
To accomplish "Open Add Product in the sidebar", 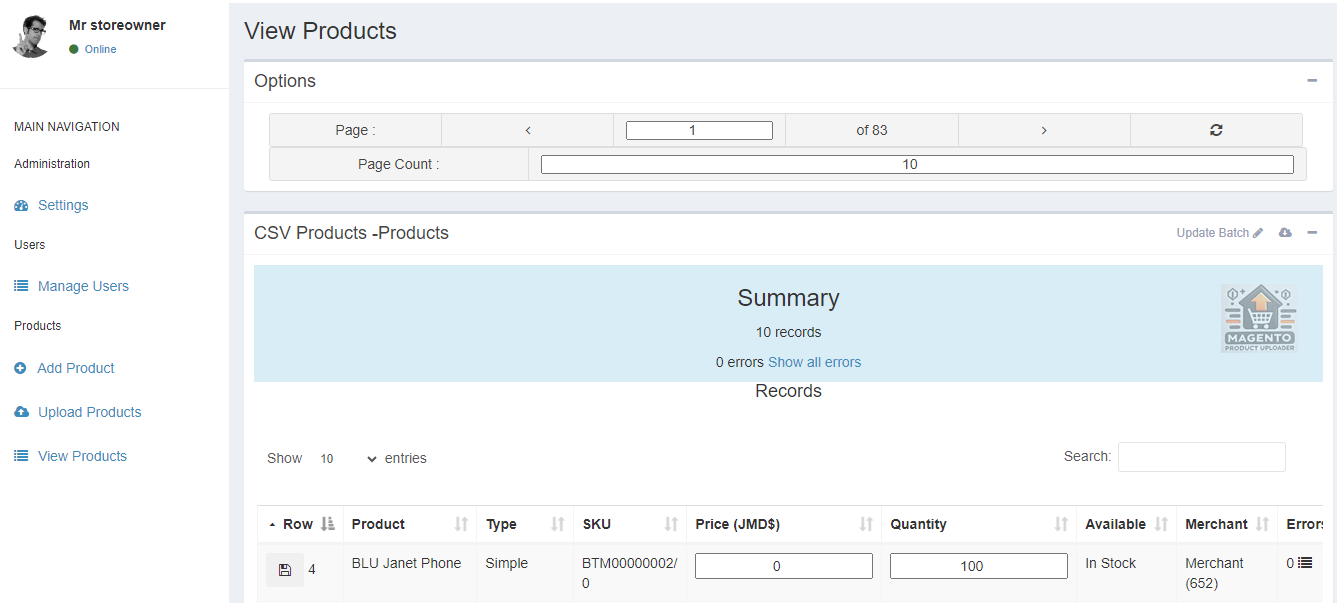I will click(76, 368).
